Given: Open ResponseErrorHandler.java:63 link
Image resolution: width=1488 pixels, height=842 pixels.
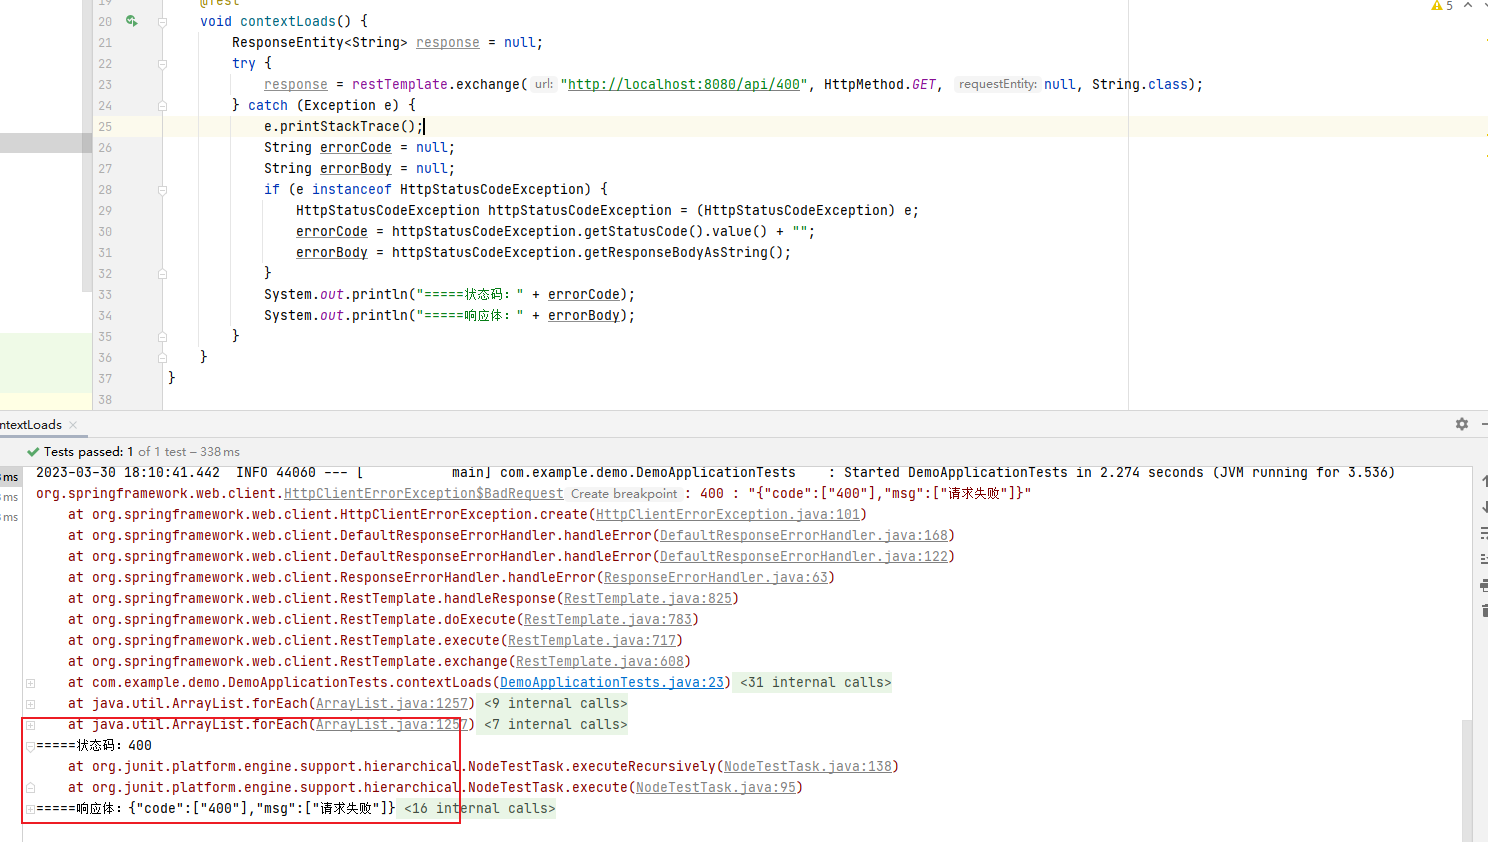Looking at the screenshot, I should (x=716, y=578).
